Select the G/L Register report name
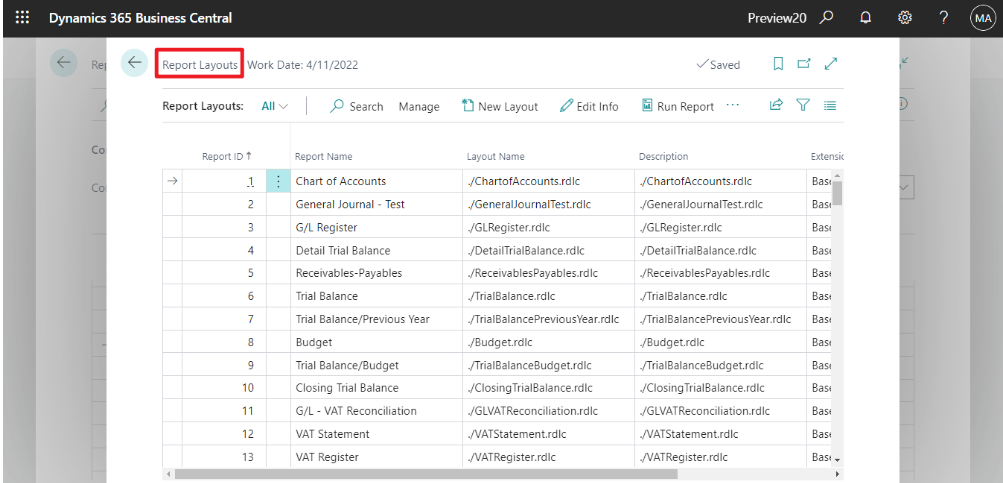 click(x=326, y=227)
